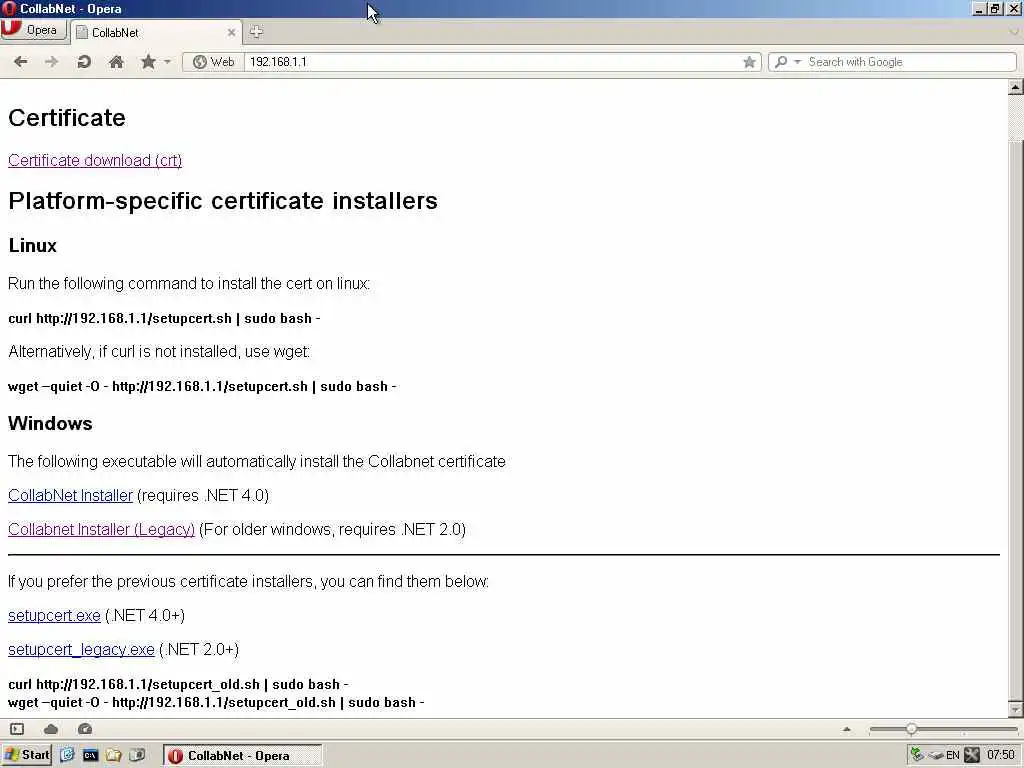Click the safely remove hardware tray icon

click(936, 756)
